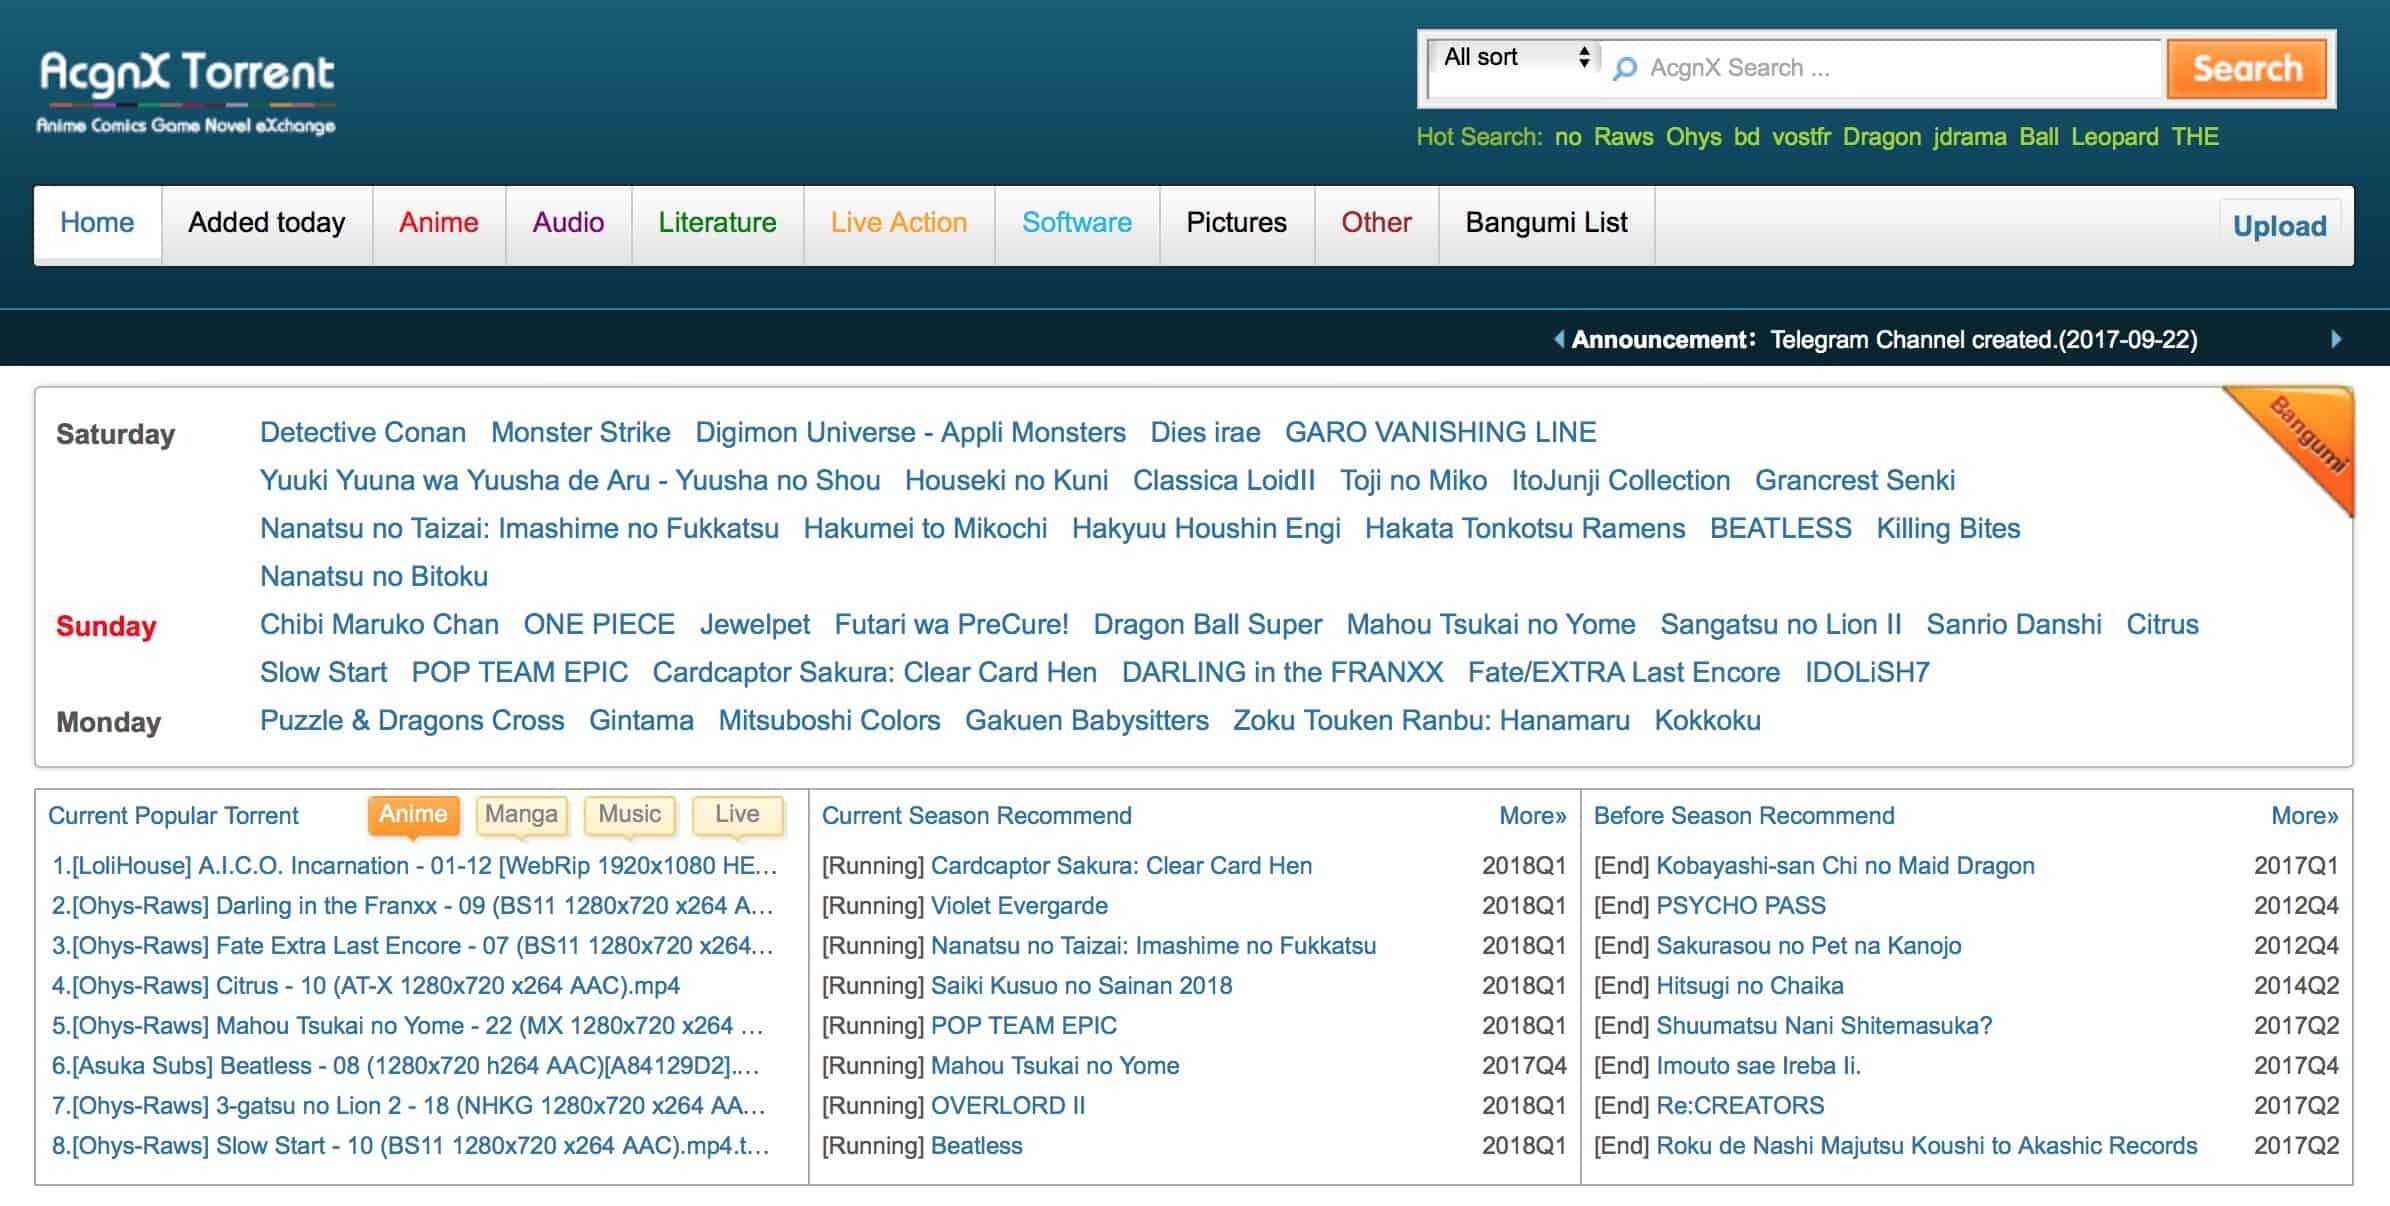
Task: Open the Added today tab
Action: [266, 222]
